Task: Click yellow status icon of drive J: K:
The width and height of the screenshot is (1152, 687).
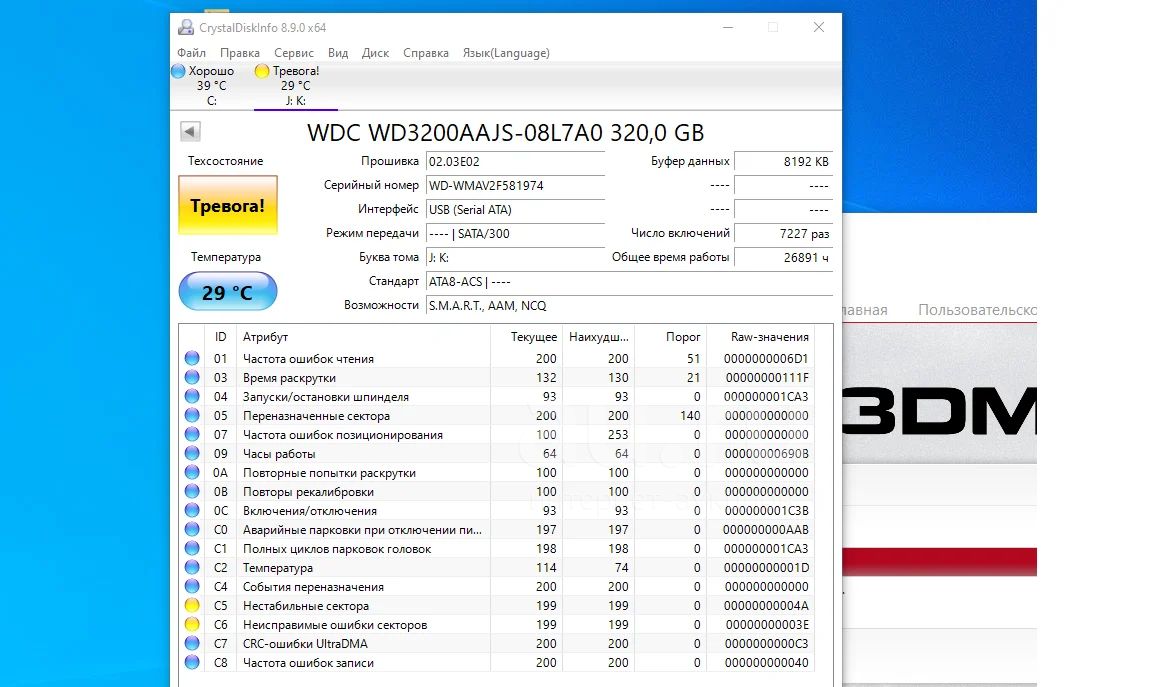Action: pos(262,71)
